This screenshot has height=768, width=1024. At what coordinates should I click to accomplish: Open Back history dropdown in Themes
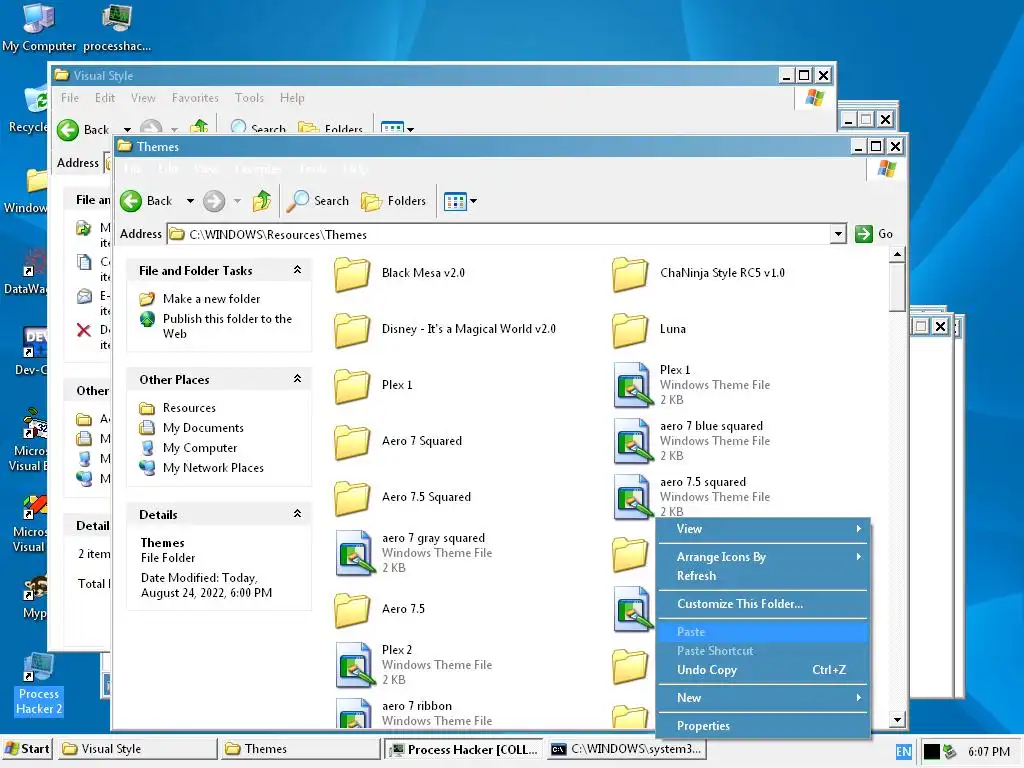[x=190, y=201]
